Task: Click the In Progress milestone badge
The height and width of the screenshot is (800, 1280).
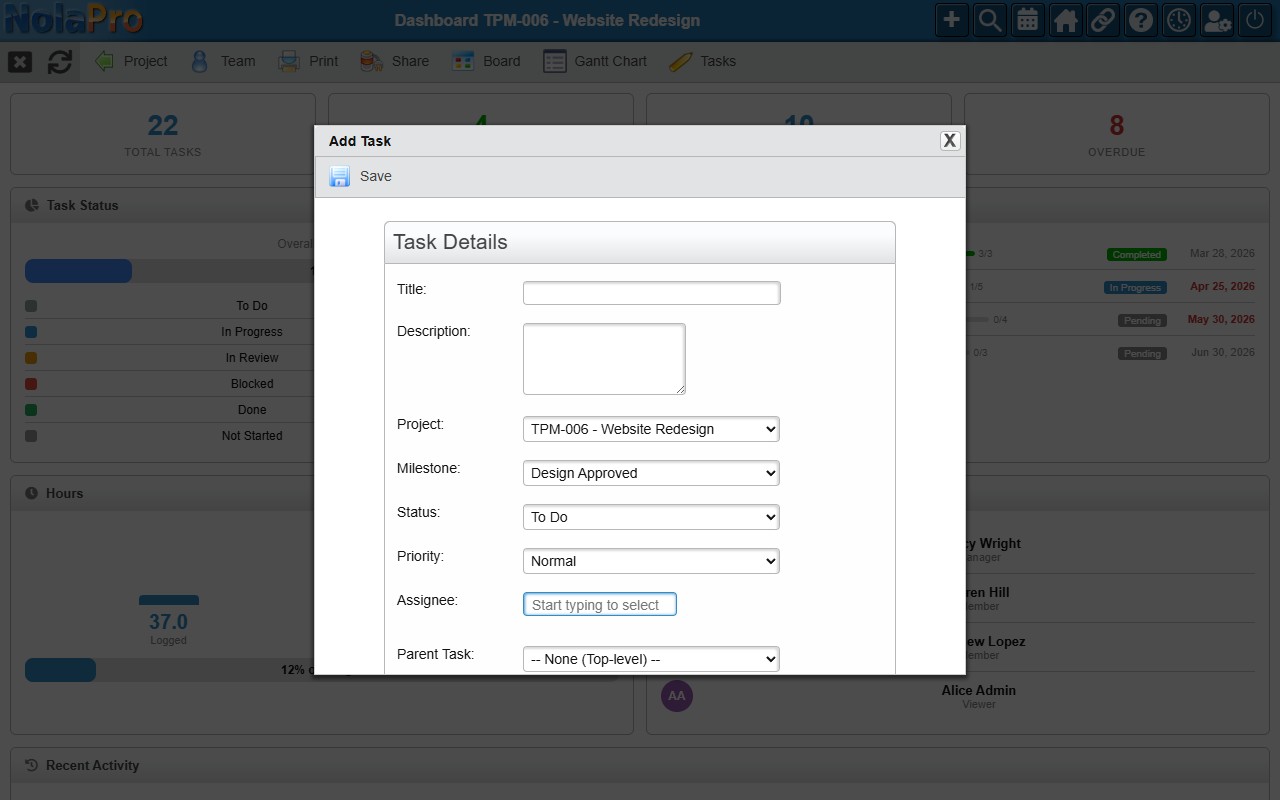Action: (x=1137, y=288)
